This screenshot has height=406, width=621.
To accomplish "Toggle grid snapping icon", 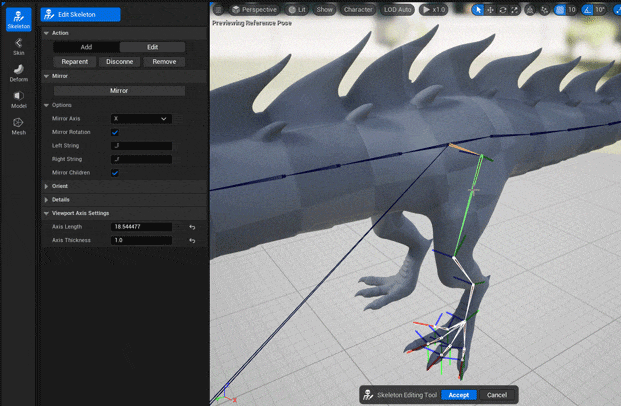I will (560, 10).
